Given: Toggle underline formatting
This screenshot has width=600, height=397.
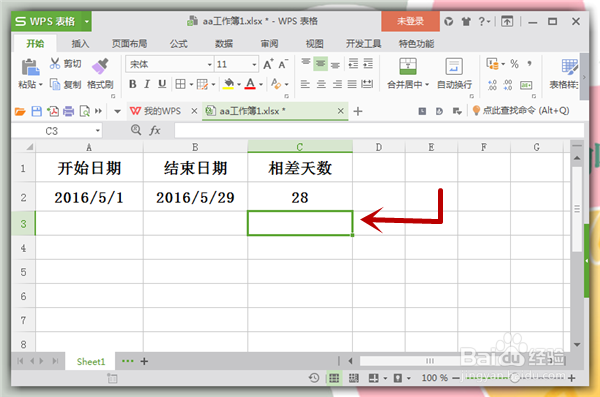Looking at the screenshot, I should point(162,84).
